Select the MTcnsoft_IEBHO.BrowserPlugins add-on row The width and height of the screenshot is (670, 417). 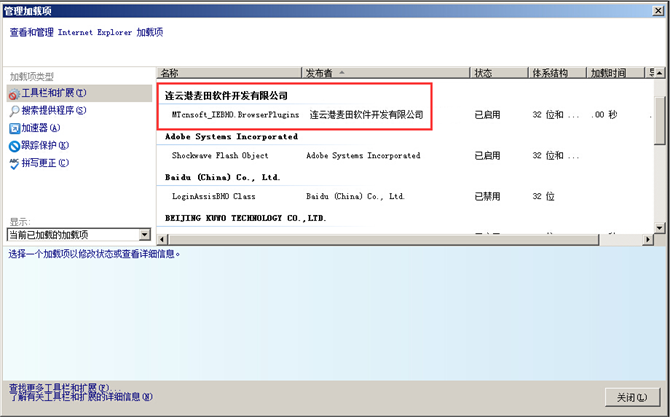pos(235,115)
